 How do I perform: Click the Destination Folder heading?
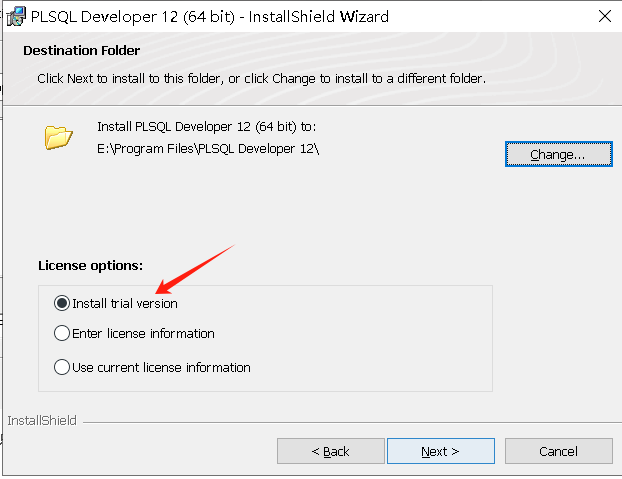coord(81,50)
